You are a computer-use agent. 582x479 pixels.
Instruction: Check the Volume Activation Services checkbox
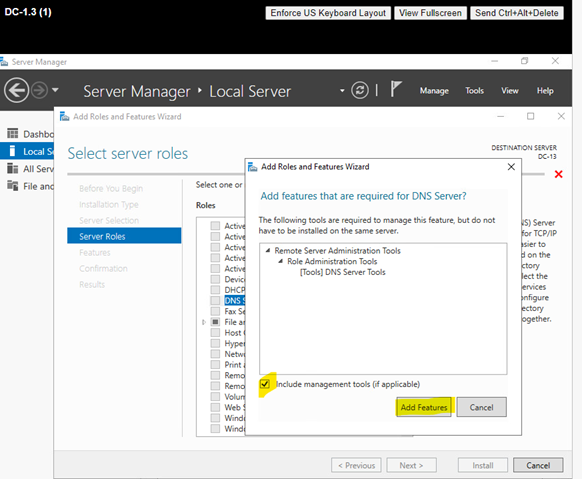pos(215,397)
